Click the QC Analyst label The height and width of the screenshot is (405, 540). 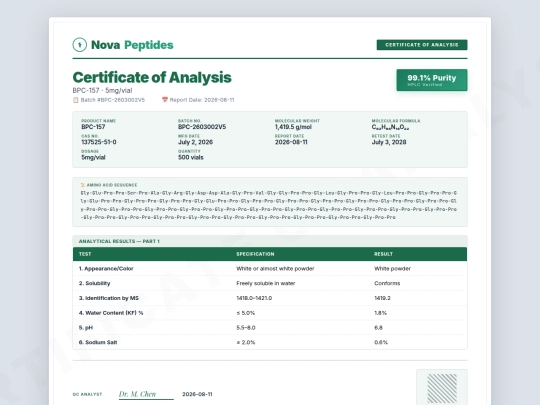(x=87, y=394)
